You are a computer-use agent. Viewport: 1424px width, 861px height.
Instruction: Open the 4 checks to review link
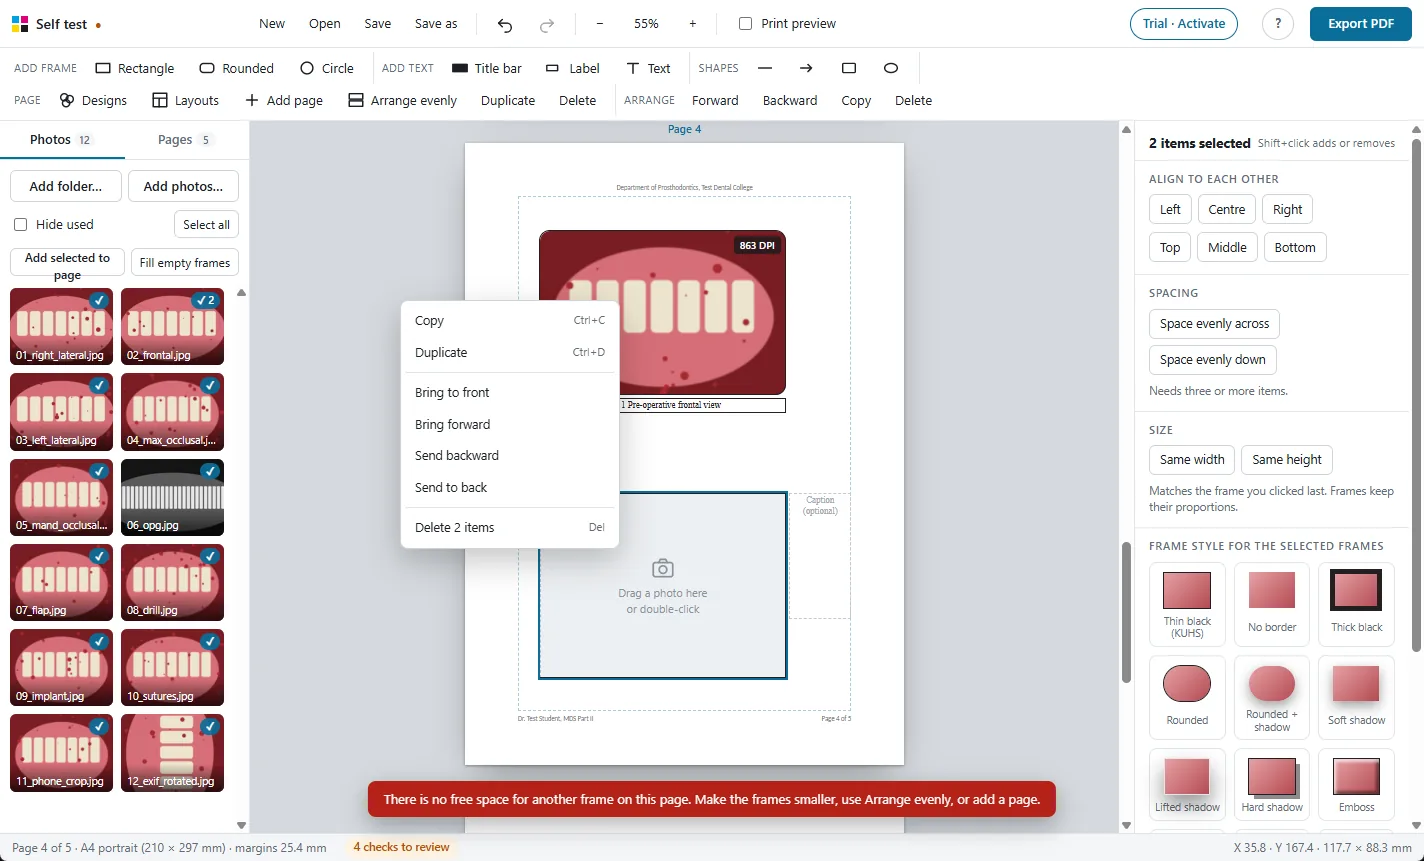pyautogui.click(x=402, y=848)
